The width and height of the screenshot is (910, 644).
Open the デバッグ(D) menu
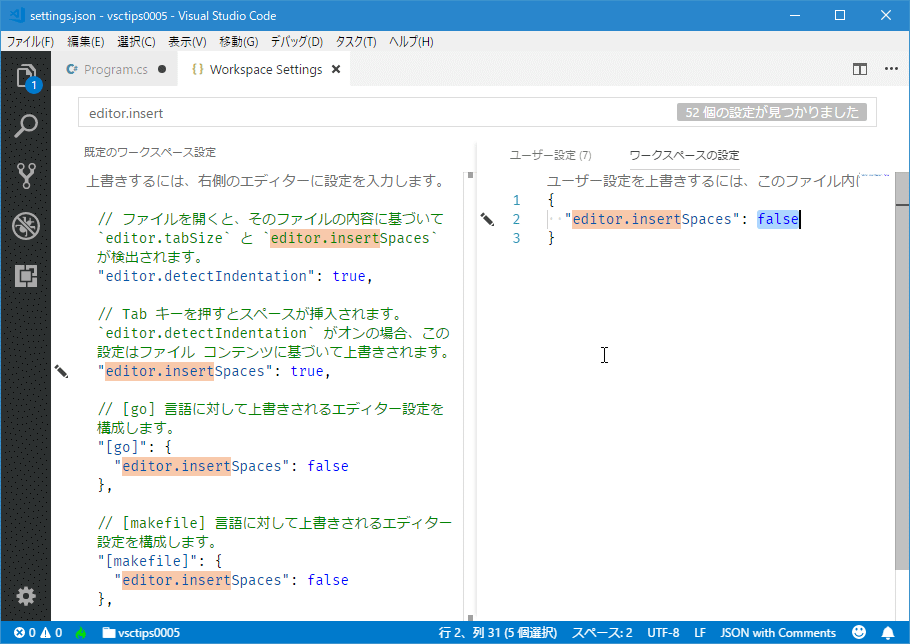click(x=296, y=42)
